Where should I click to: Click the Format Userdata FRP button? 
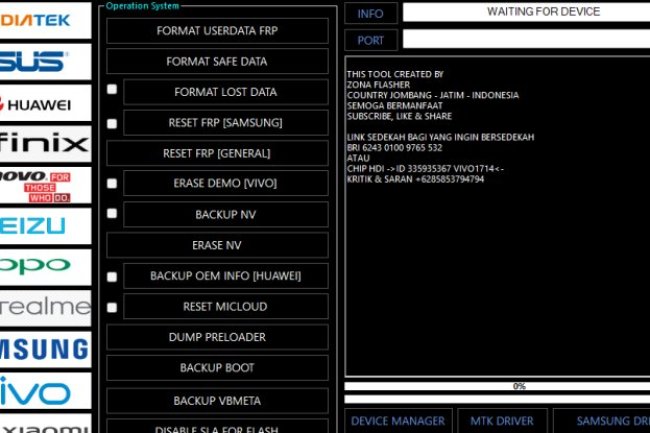pyautogui.click(x=217, y=31)
